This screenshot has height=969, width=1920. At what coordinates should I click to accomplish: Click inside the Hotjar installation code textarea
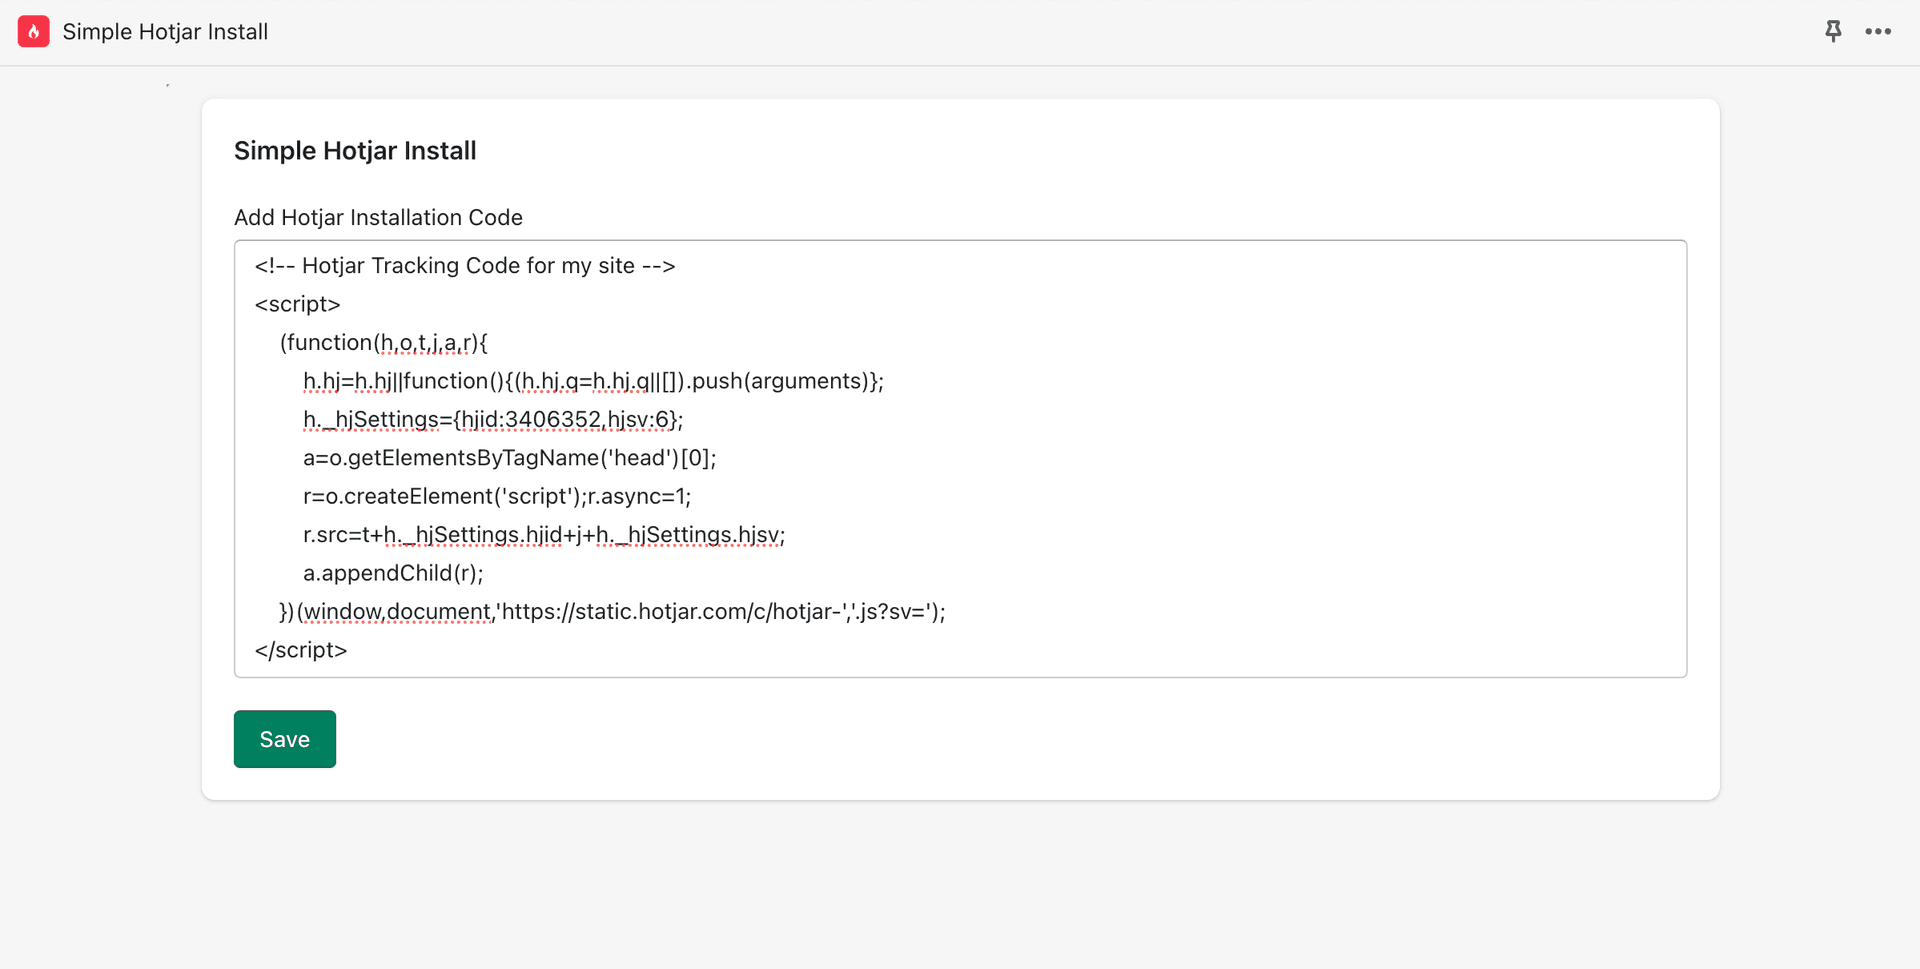coord(960,459)
